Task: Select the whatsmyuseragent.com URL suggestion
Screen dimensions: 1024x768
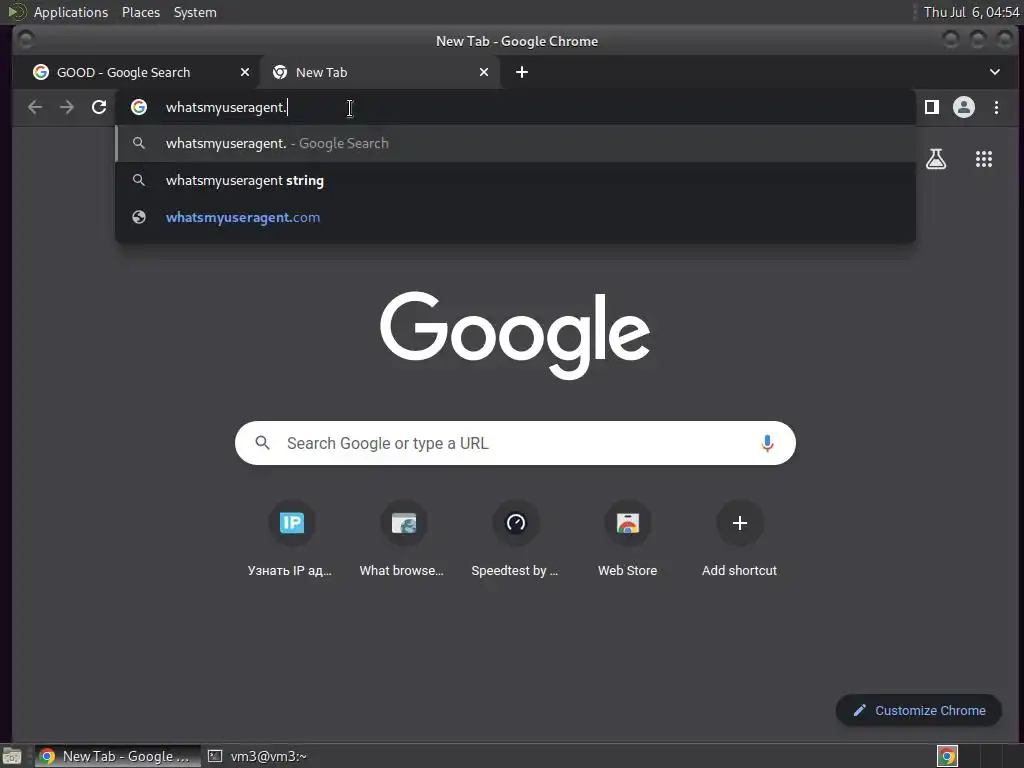Action: point(515,217)
